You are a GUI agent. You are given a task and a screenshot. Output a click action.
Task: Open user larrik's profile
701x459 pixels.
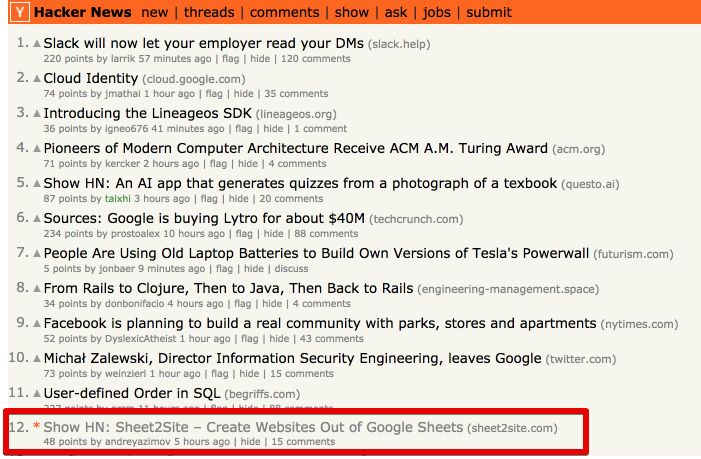[x=123, y=59]
